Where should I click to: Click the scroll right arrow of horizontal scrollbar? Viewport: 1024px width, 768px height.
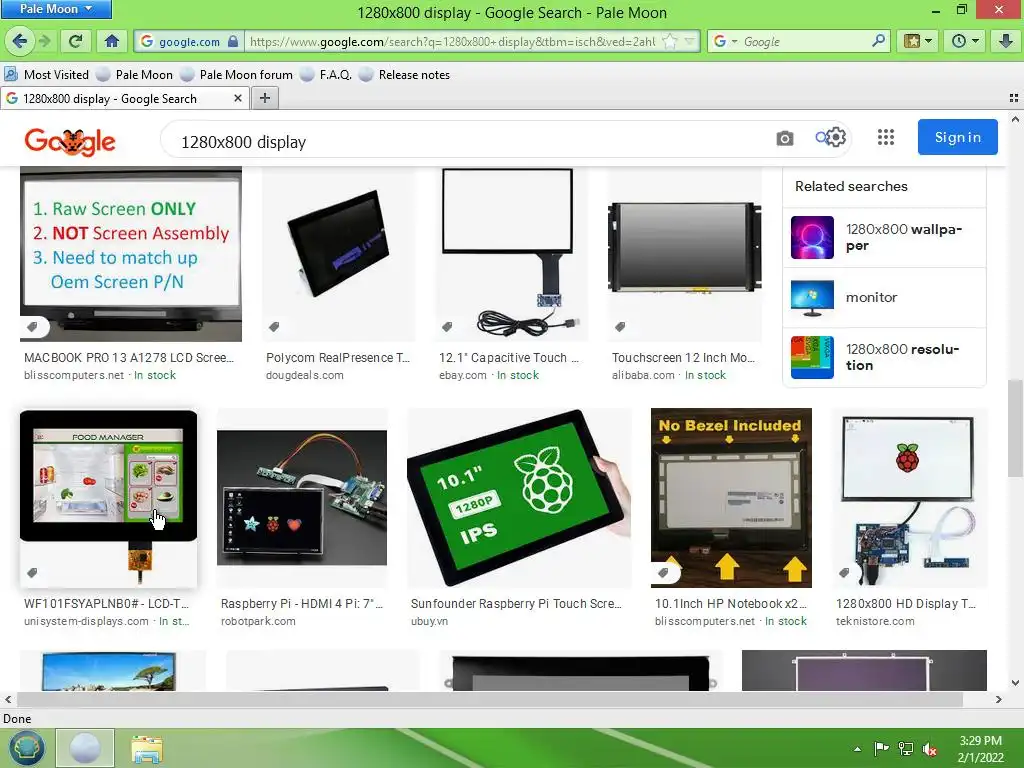(x=999, y=699)
